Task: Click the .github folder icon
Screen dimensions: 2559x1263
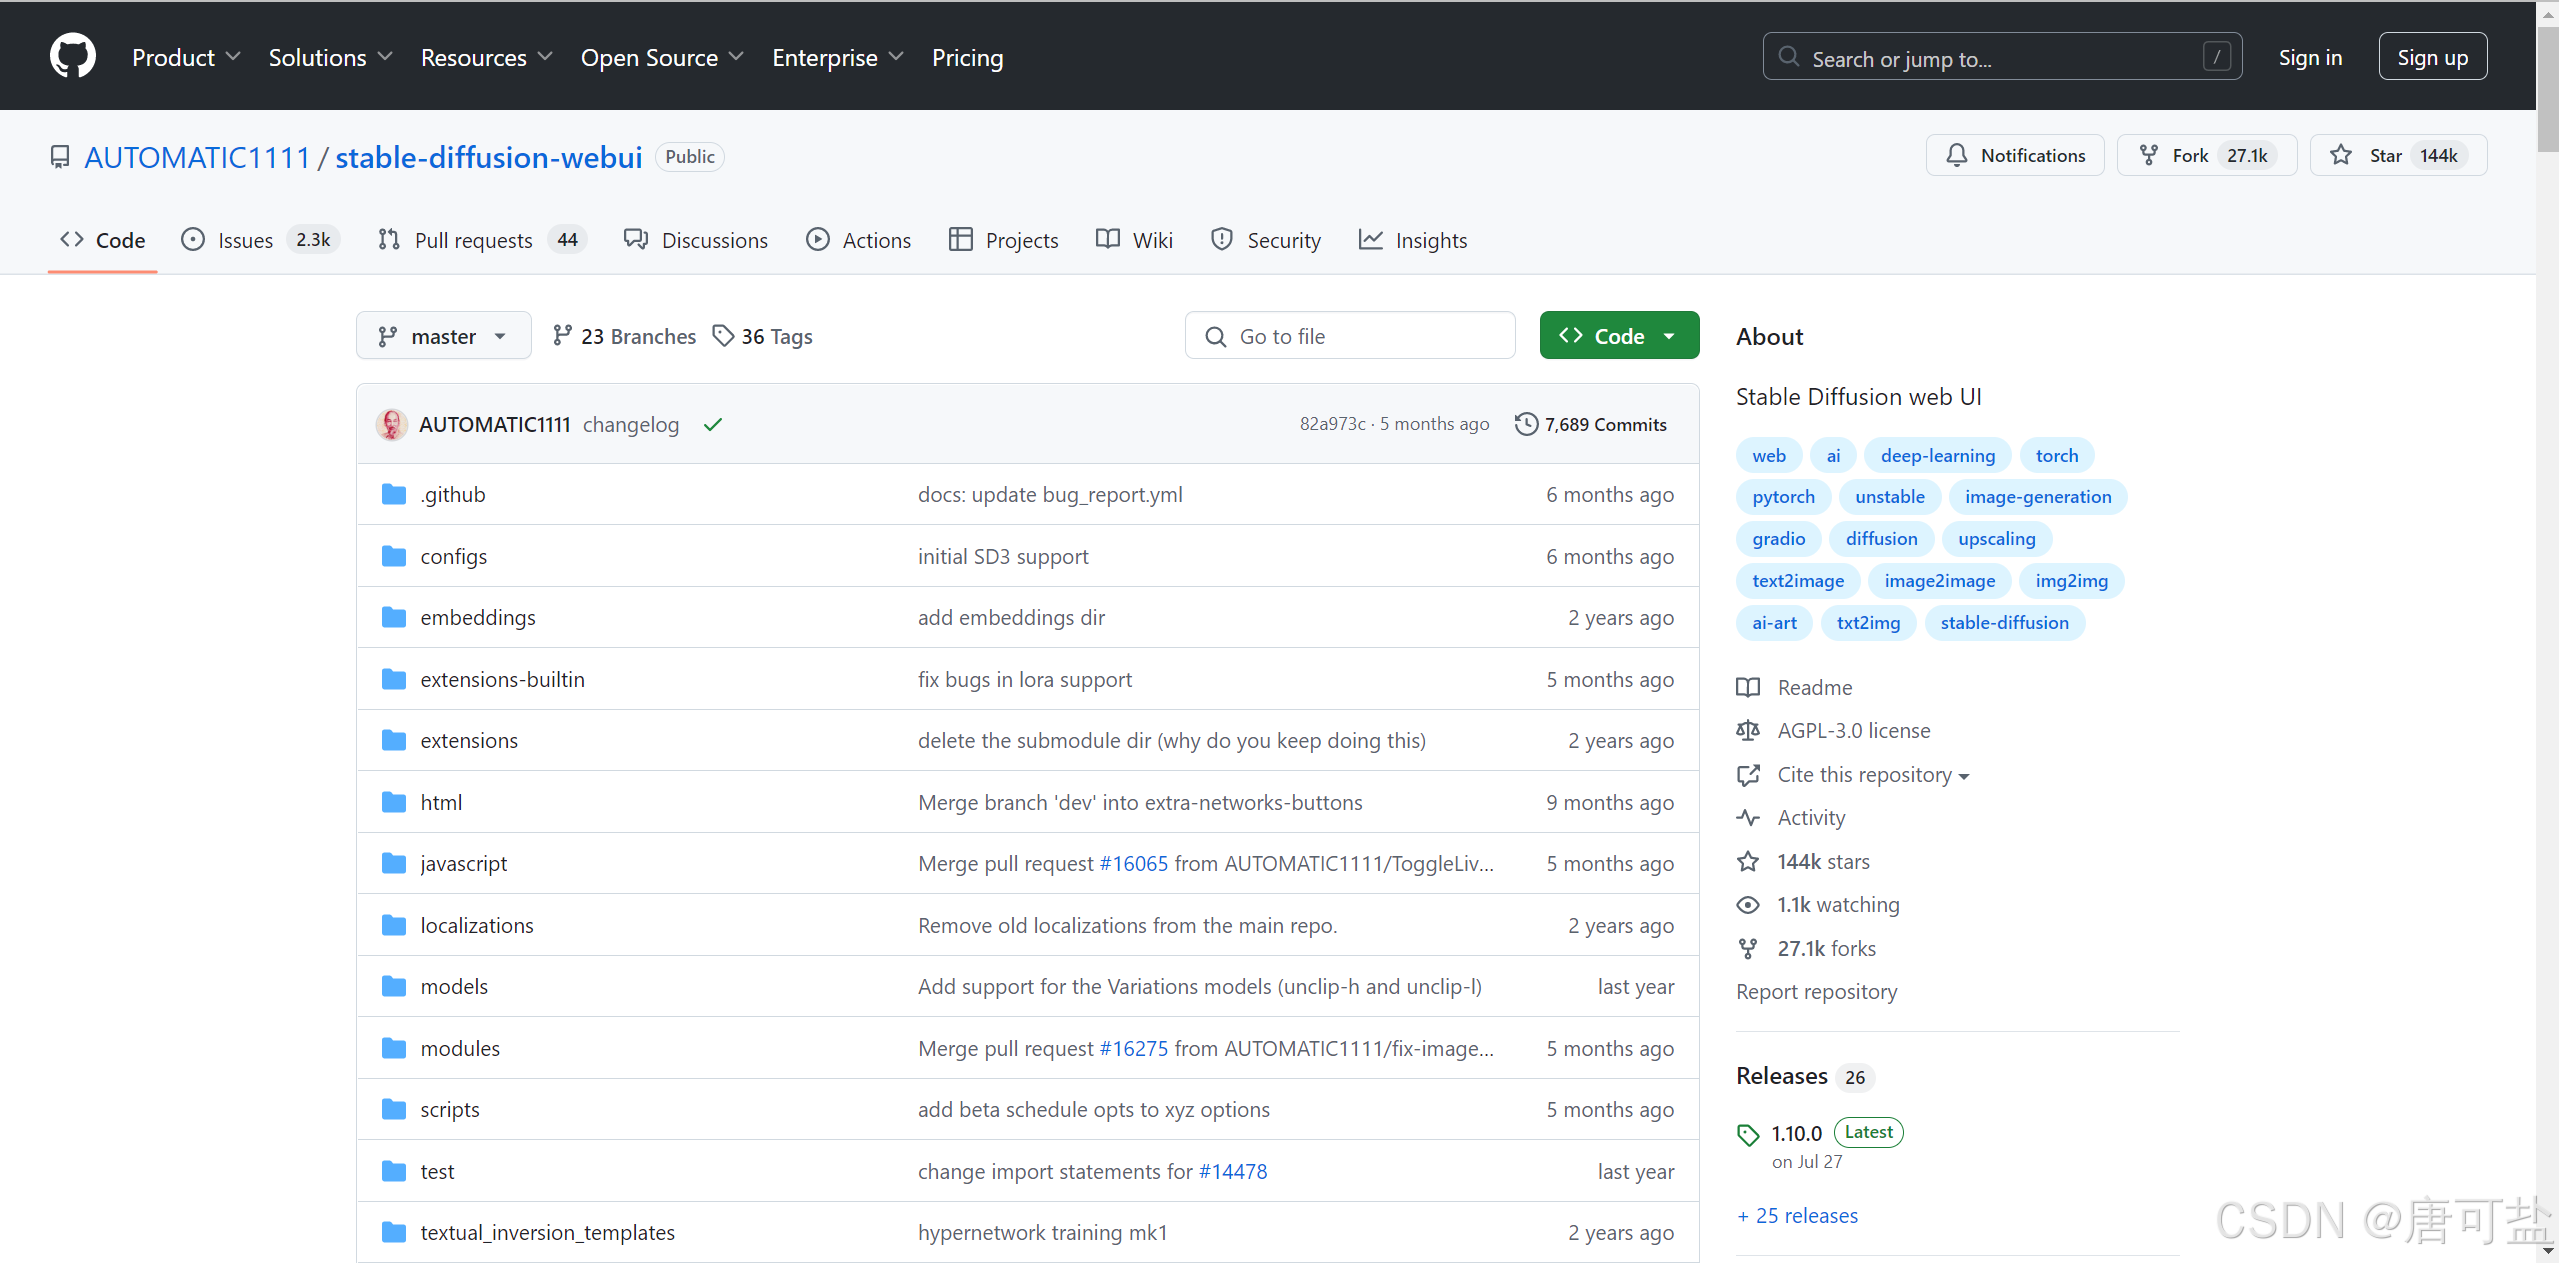Action: 394,494
